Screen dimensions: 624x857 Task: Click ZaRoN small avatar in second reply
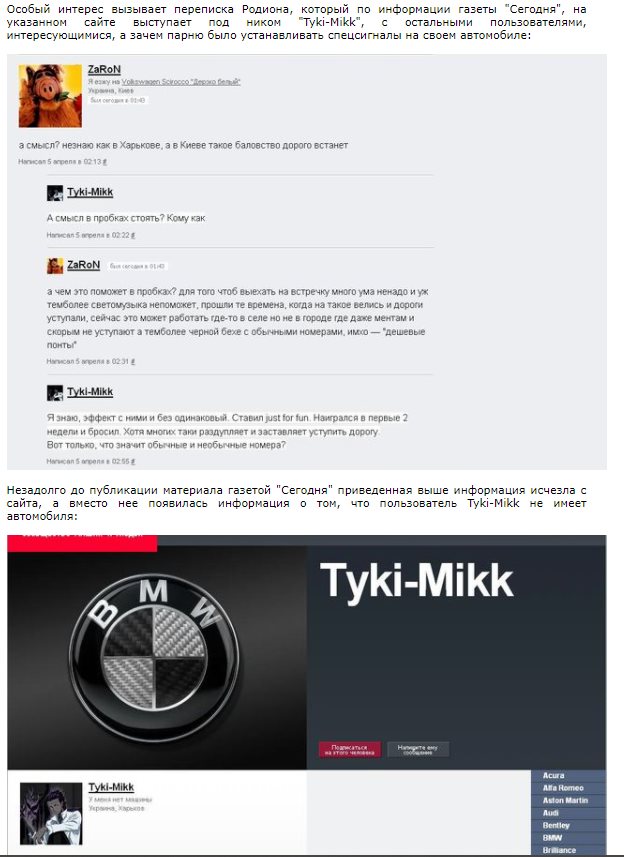[55, 266]
